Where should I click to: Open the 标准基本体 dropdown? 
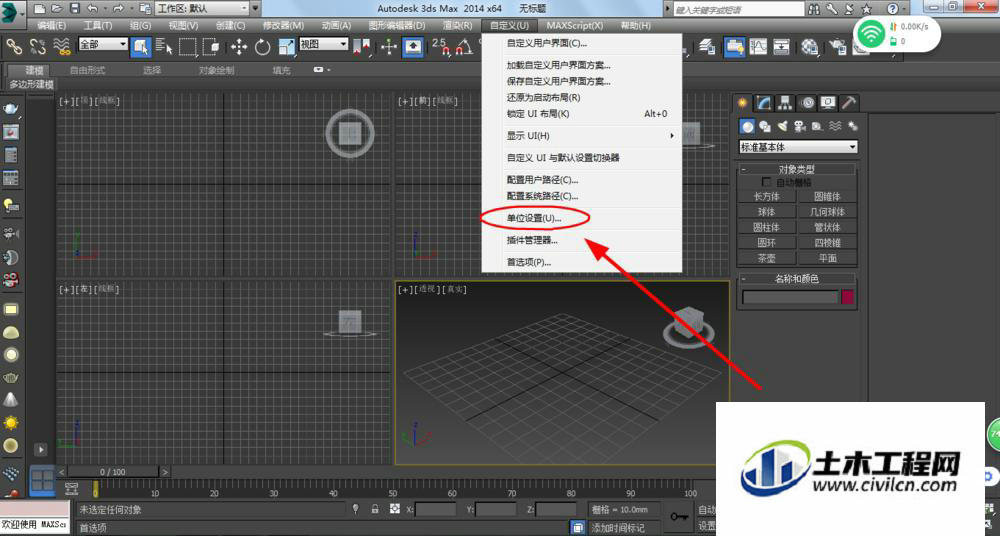tap(798, 147)
